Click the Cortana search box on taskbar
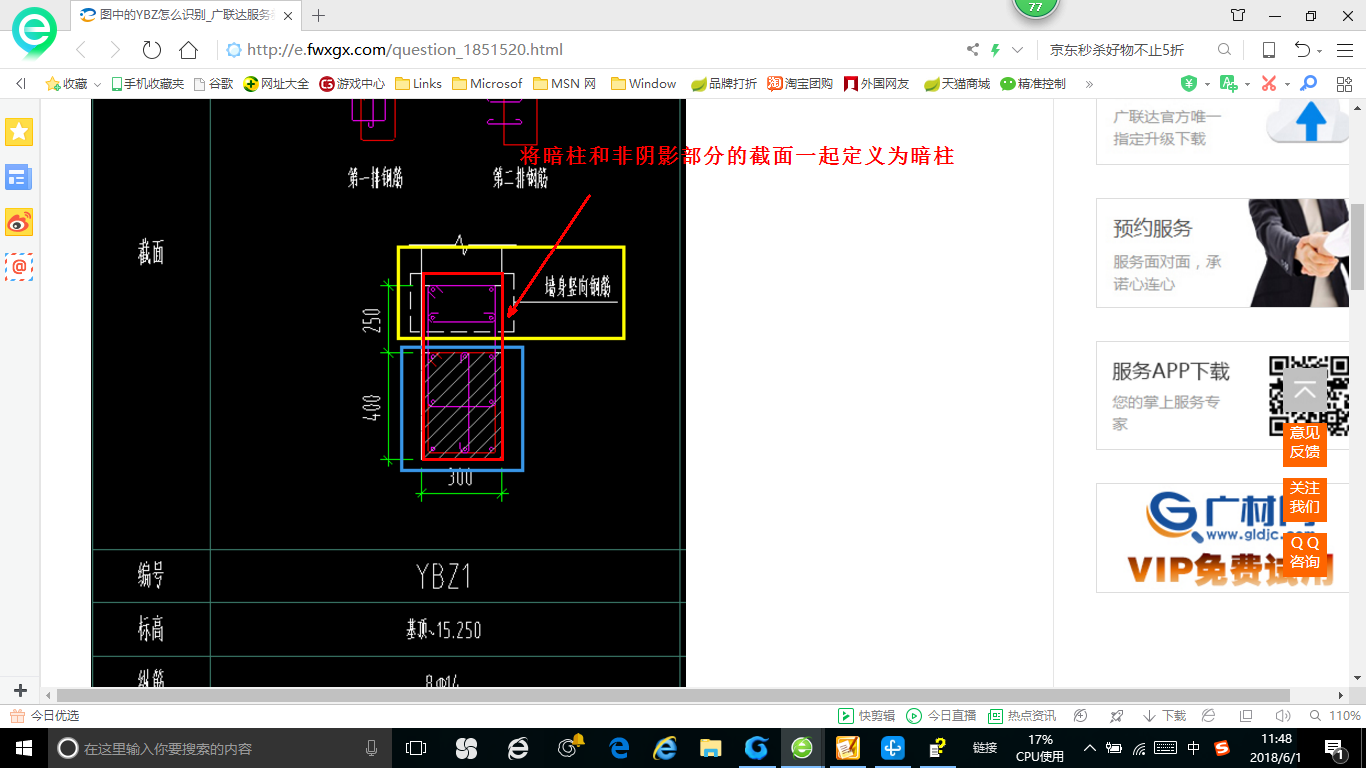The image size is (1366, 768). (x=219, y=748)
